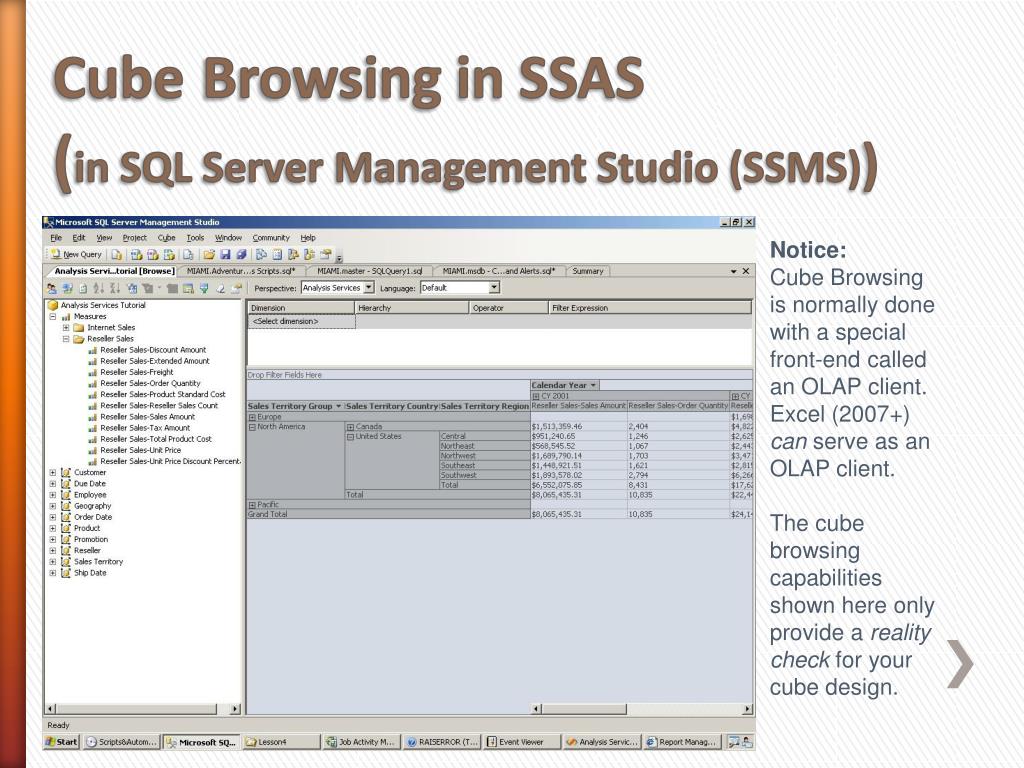
Task: Switch to the MIAMI.master - SQLQuery1.sql tab
Action: [370, 271]
